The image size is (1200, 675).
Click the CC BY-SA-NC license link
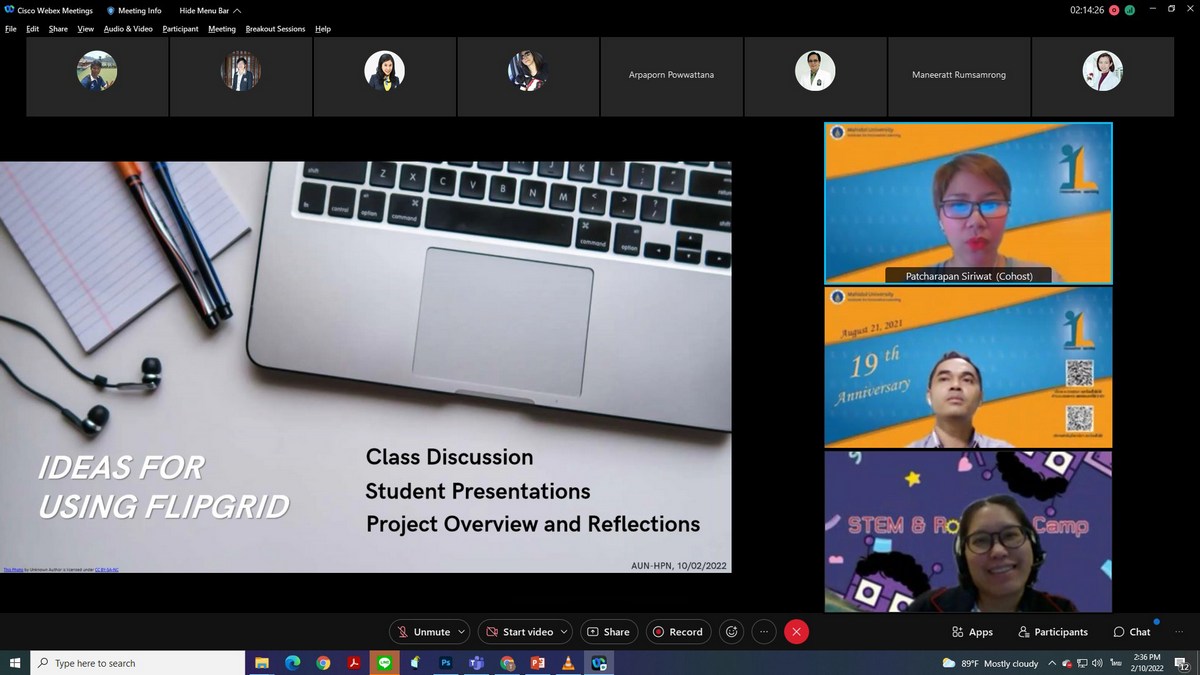(x=106, y=570)
